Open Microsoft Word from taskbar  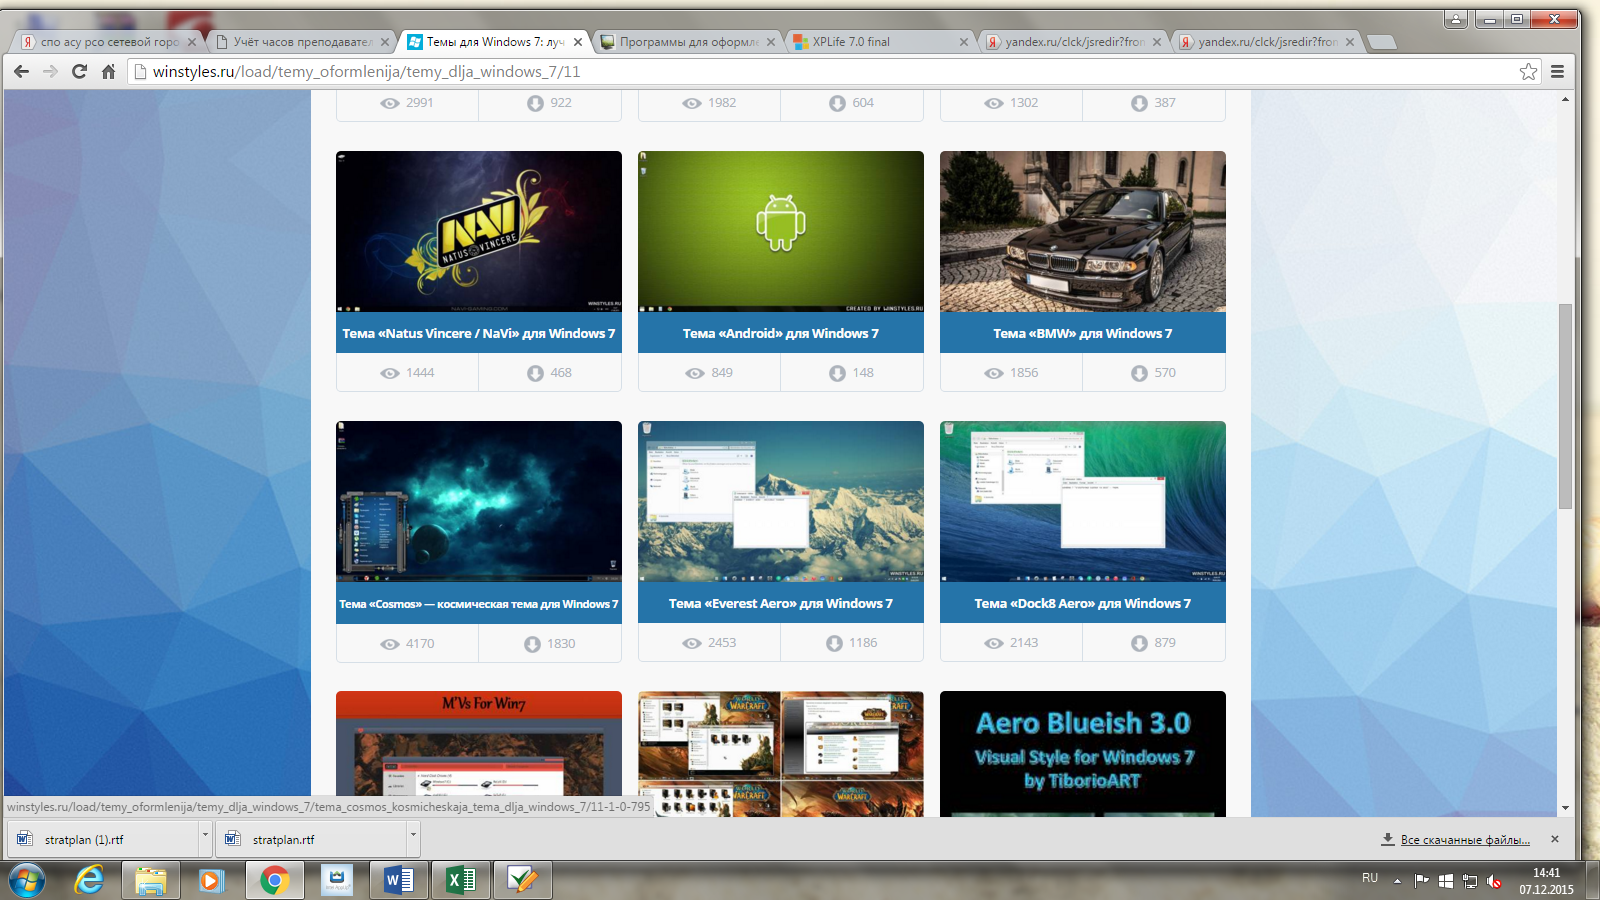(399, 880)
